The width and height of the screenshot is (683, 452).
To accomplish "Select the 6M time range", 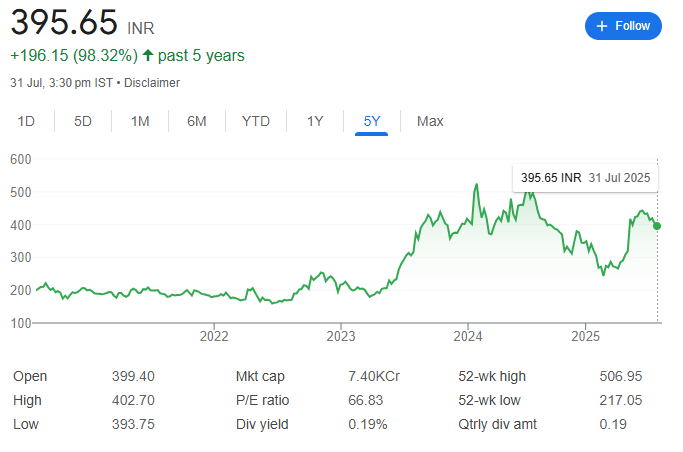I will coord(197,121).
